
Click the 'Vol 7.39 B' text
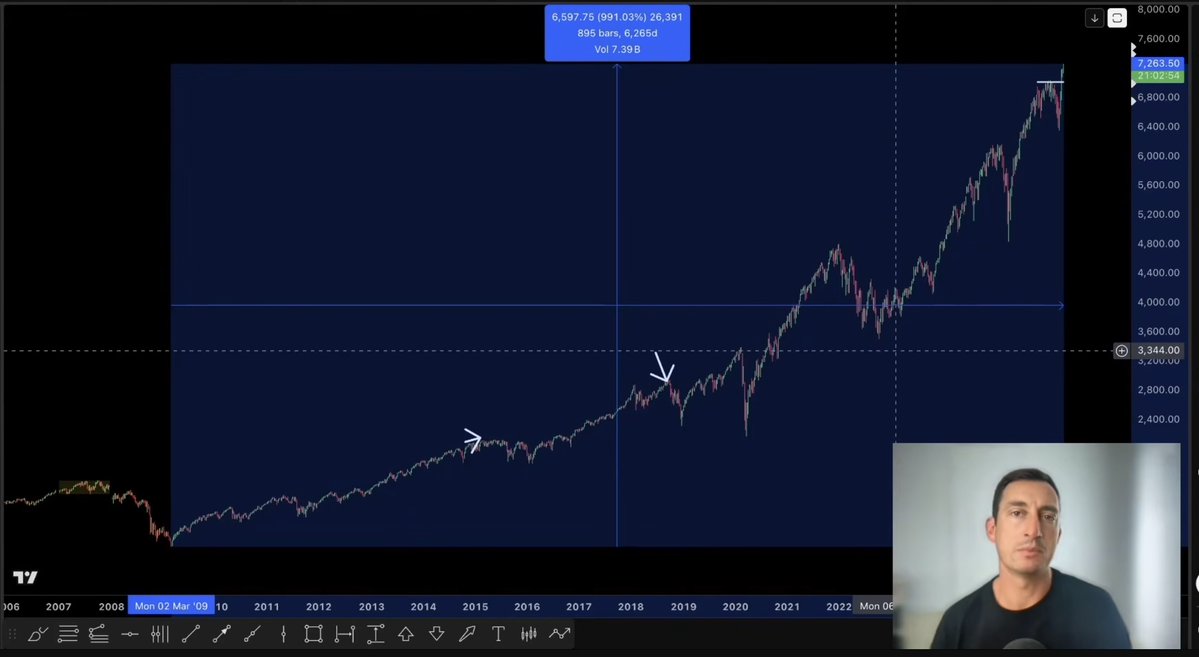tap(617, 49)
